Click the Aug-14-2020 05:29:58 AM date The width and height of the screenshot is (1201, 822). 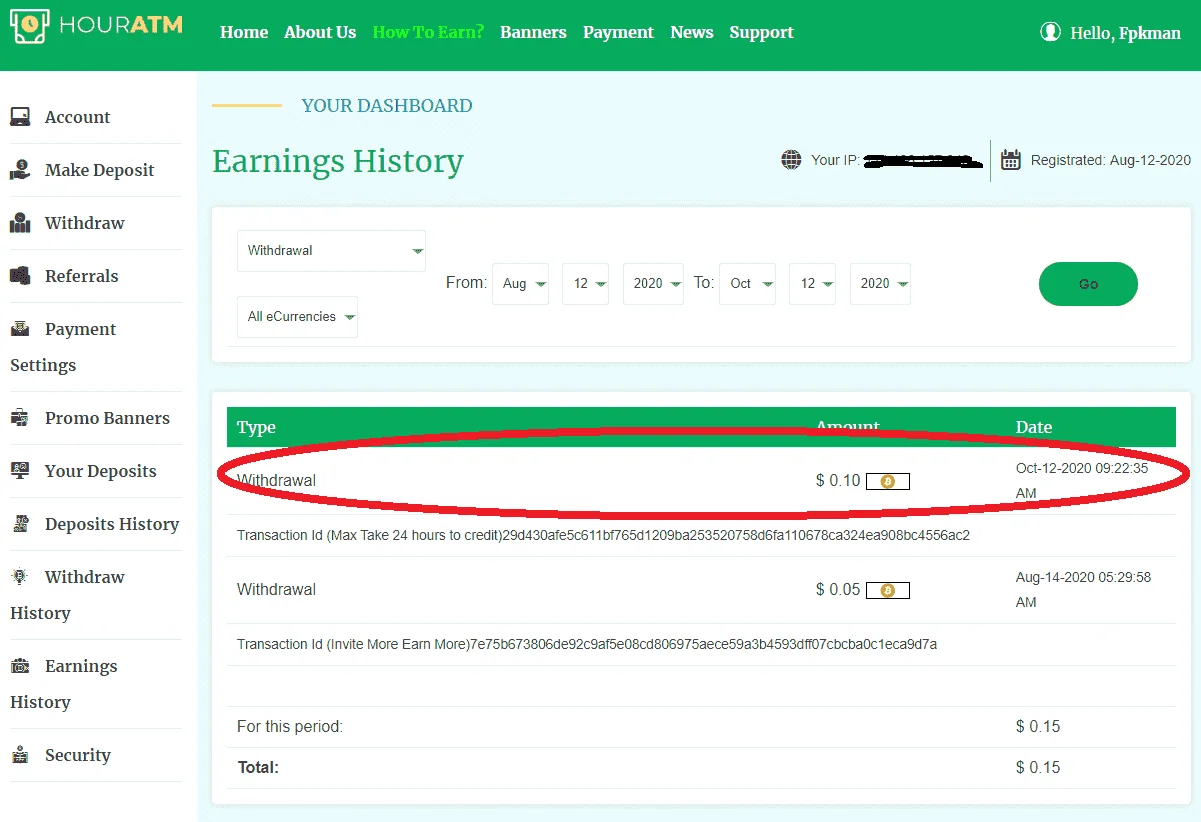pyautogui.click(x=1083, y=590)
